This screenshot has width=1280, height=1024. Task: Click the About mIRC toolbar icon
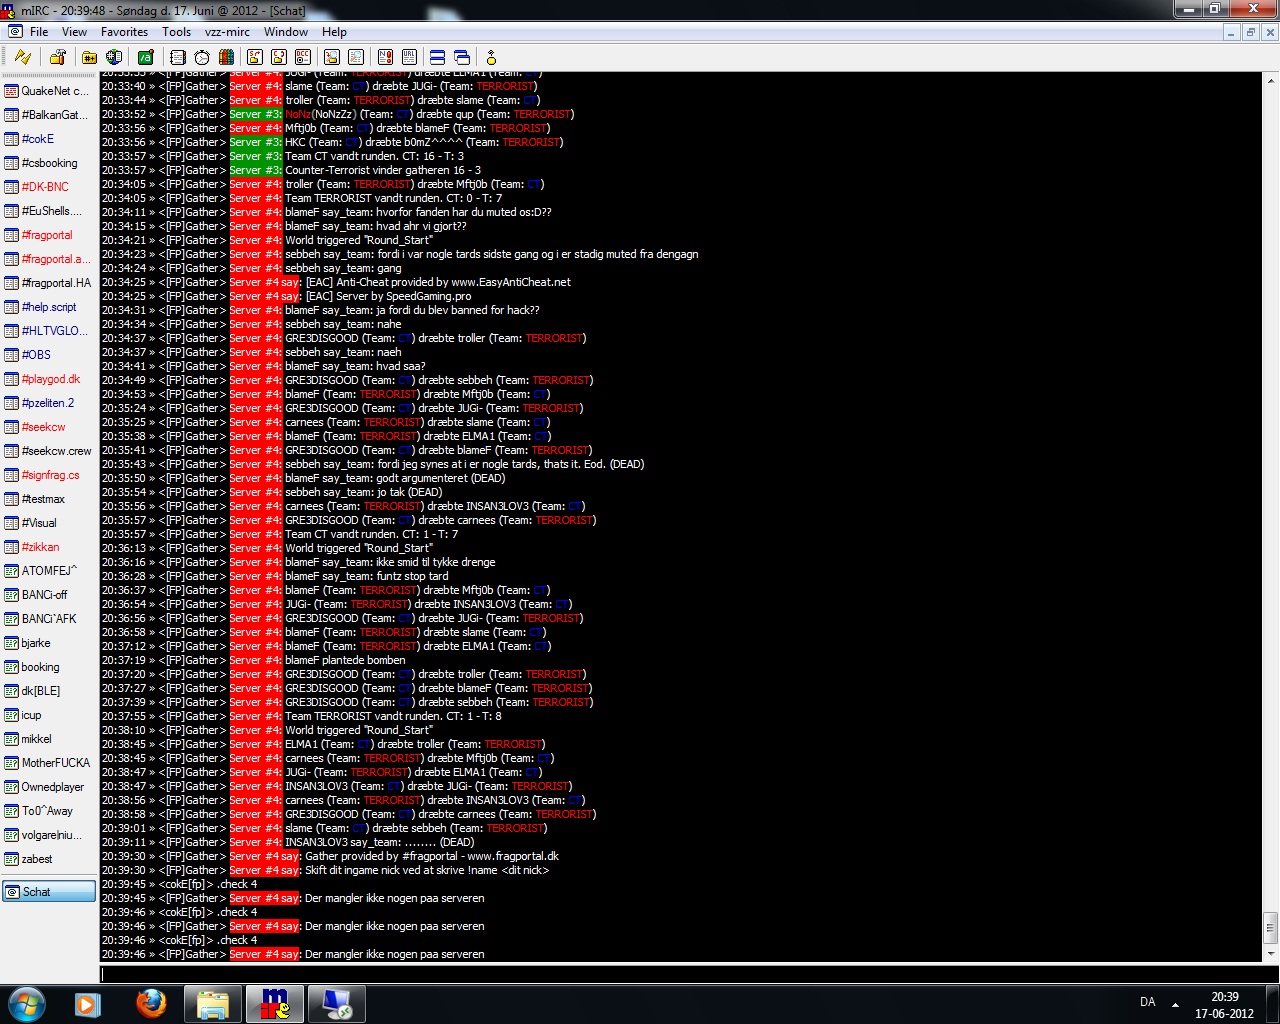pyautogui.click(x=491, y=57)
